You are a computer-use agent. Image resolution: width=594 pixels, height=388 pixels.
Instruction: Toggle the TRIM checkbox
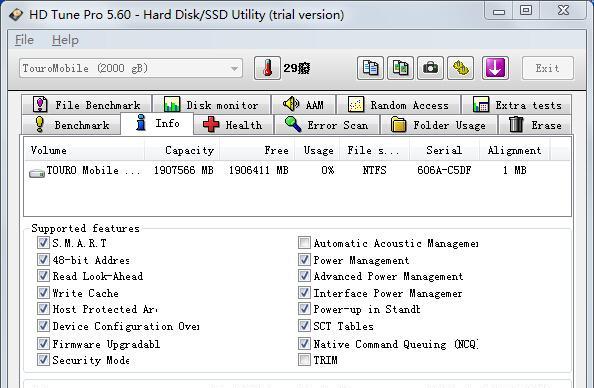click(x=304, y=360)
